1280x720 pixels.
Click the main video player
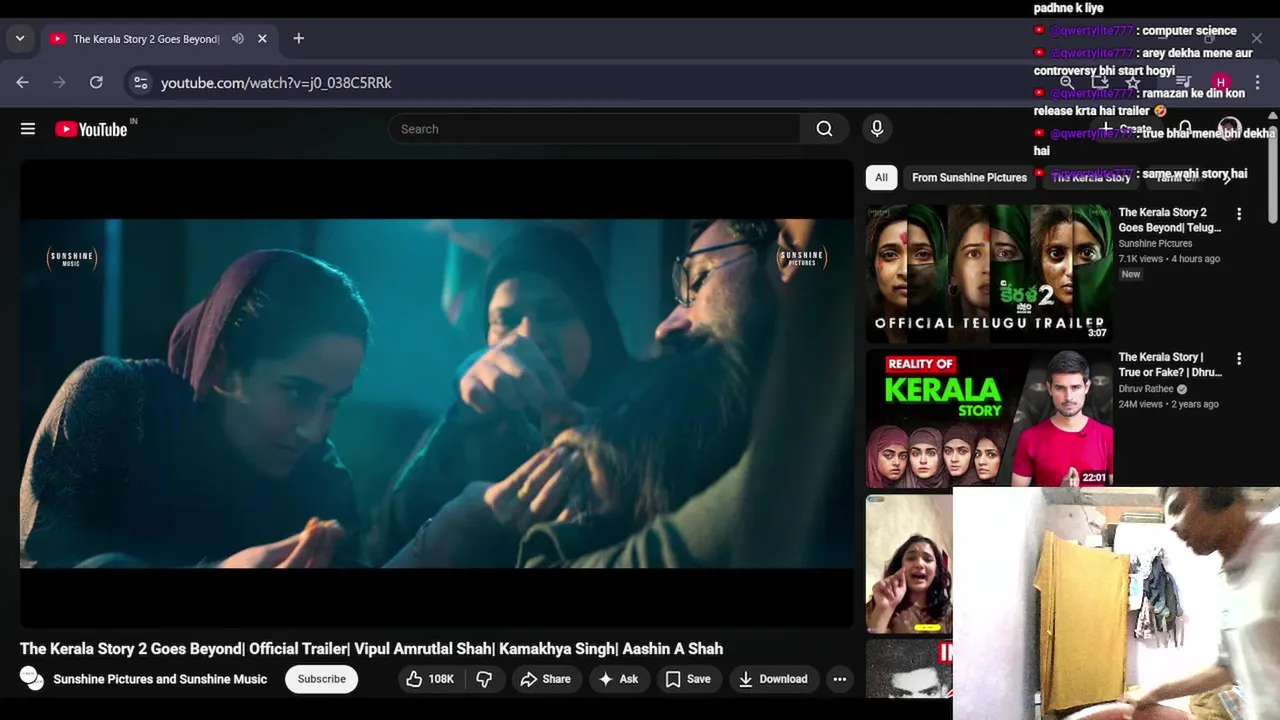pyautogui.click(x=437, y=393)
